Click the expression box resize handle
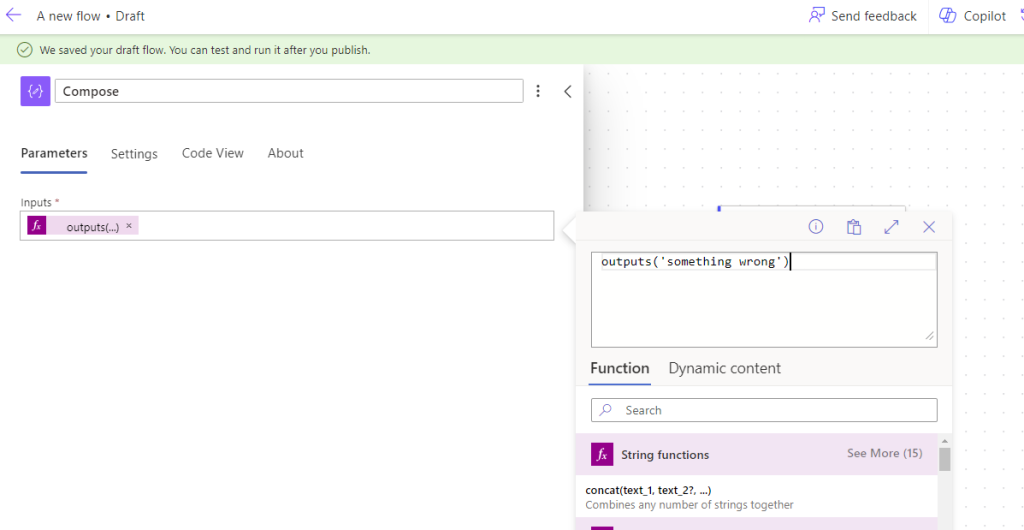The width and height of the screenshot is (1024, 530). click(x=929, y=335)
